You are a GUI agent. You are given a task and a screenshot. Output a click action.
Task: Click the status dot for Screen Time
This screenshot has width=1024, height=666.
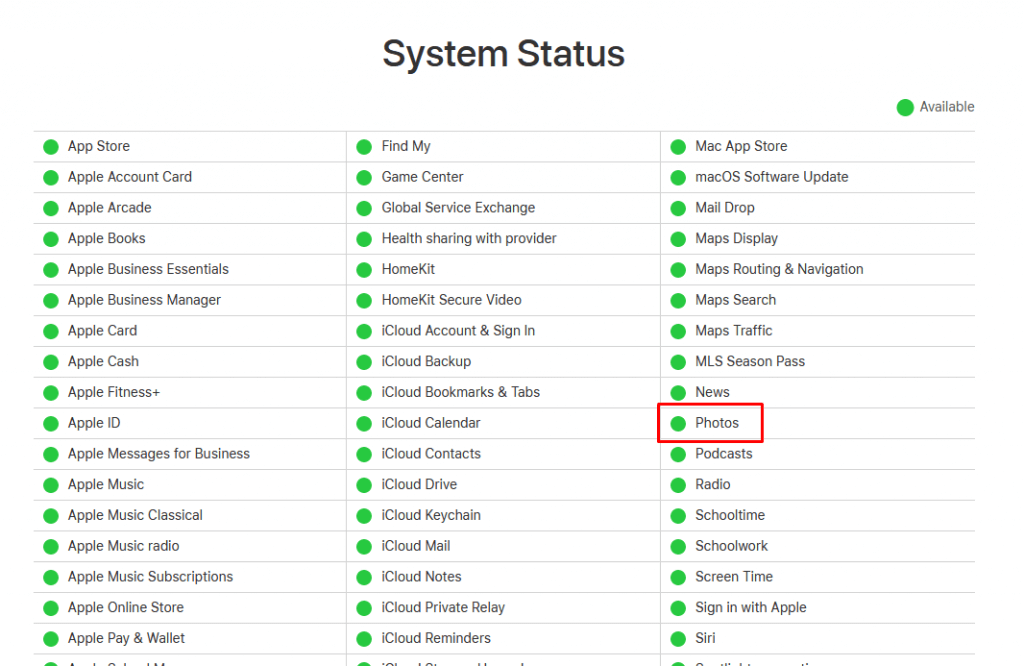[x=679, y=577]
